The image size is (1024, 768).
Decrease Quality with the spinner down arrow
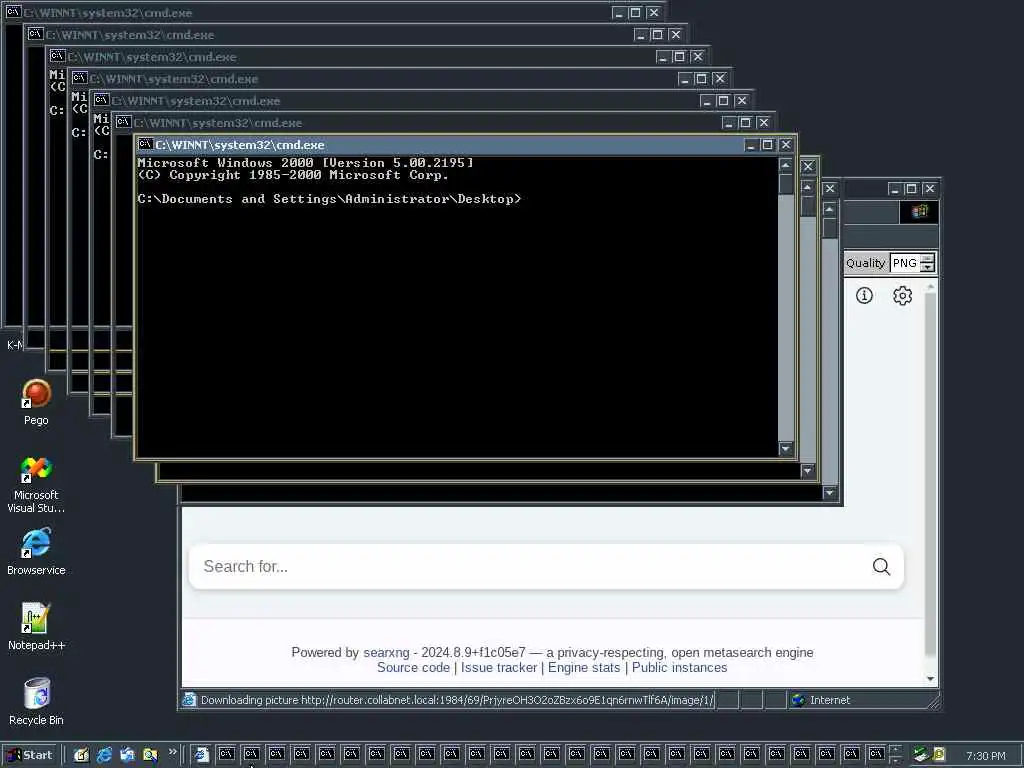(927, 267)
